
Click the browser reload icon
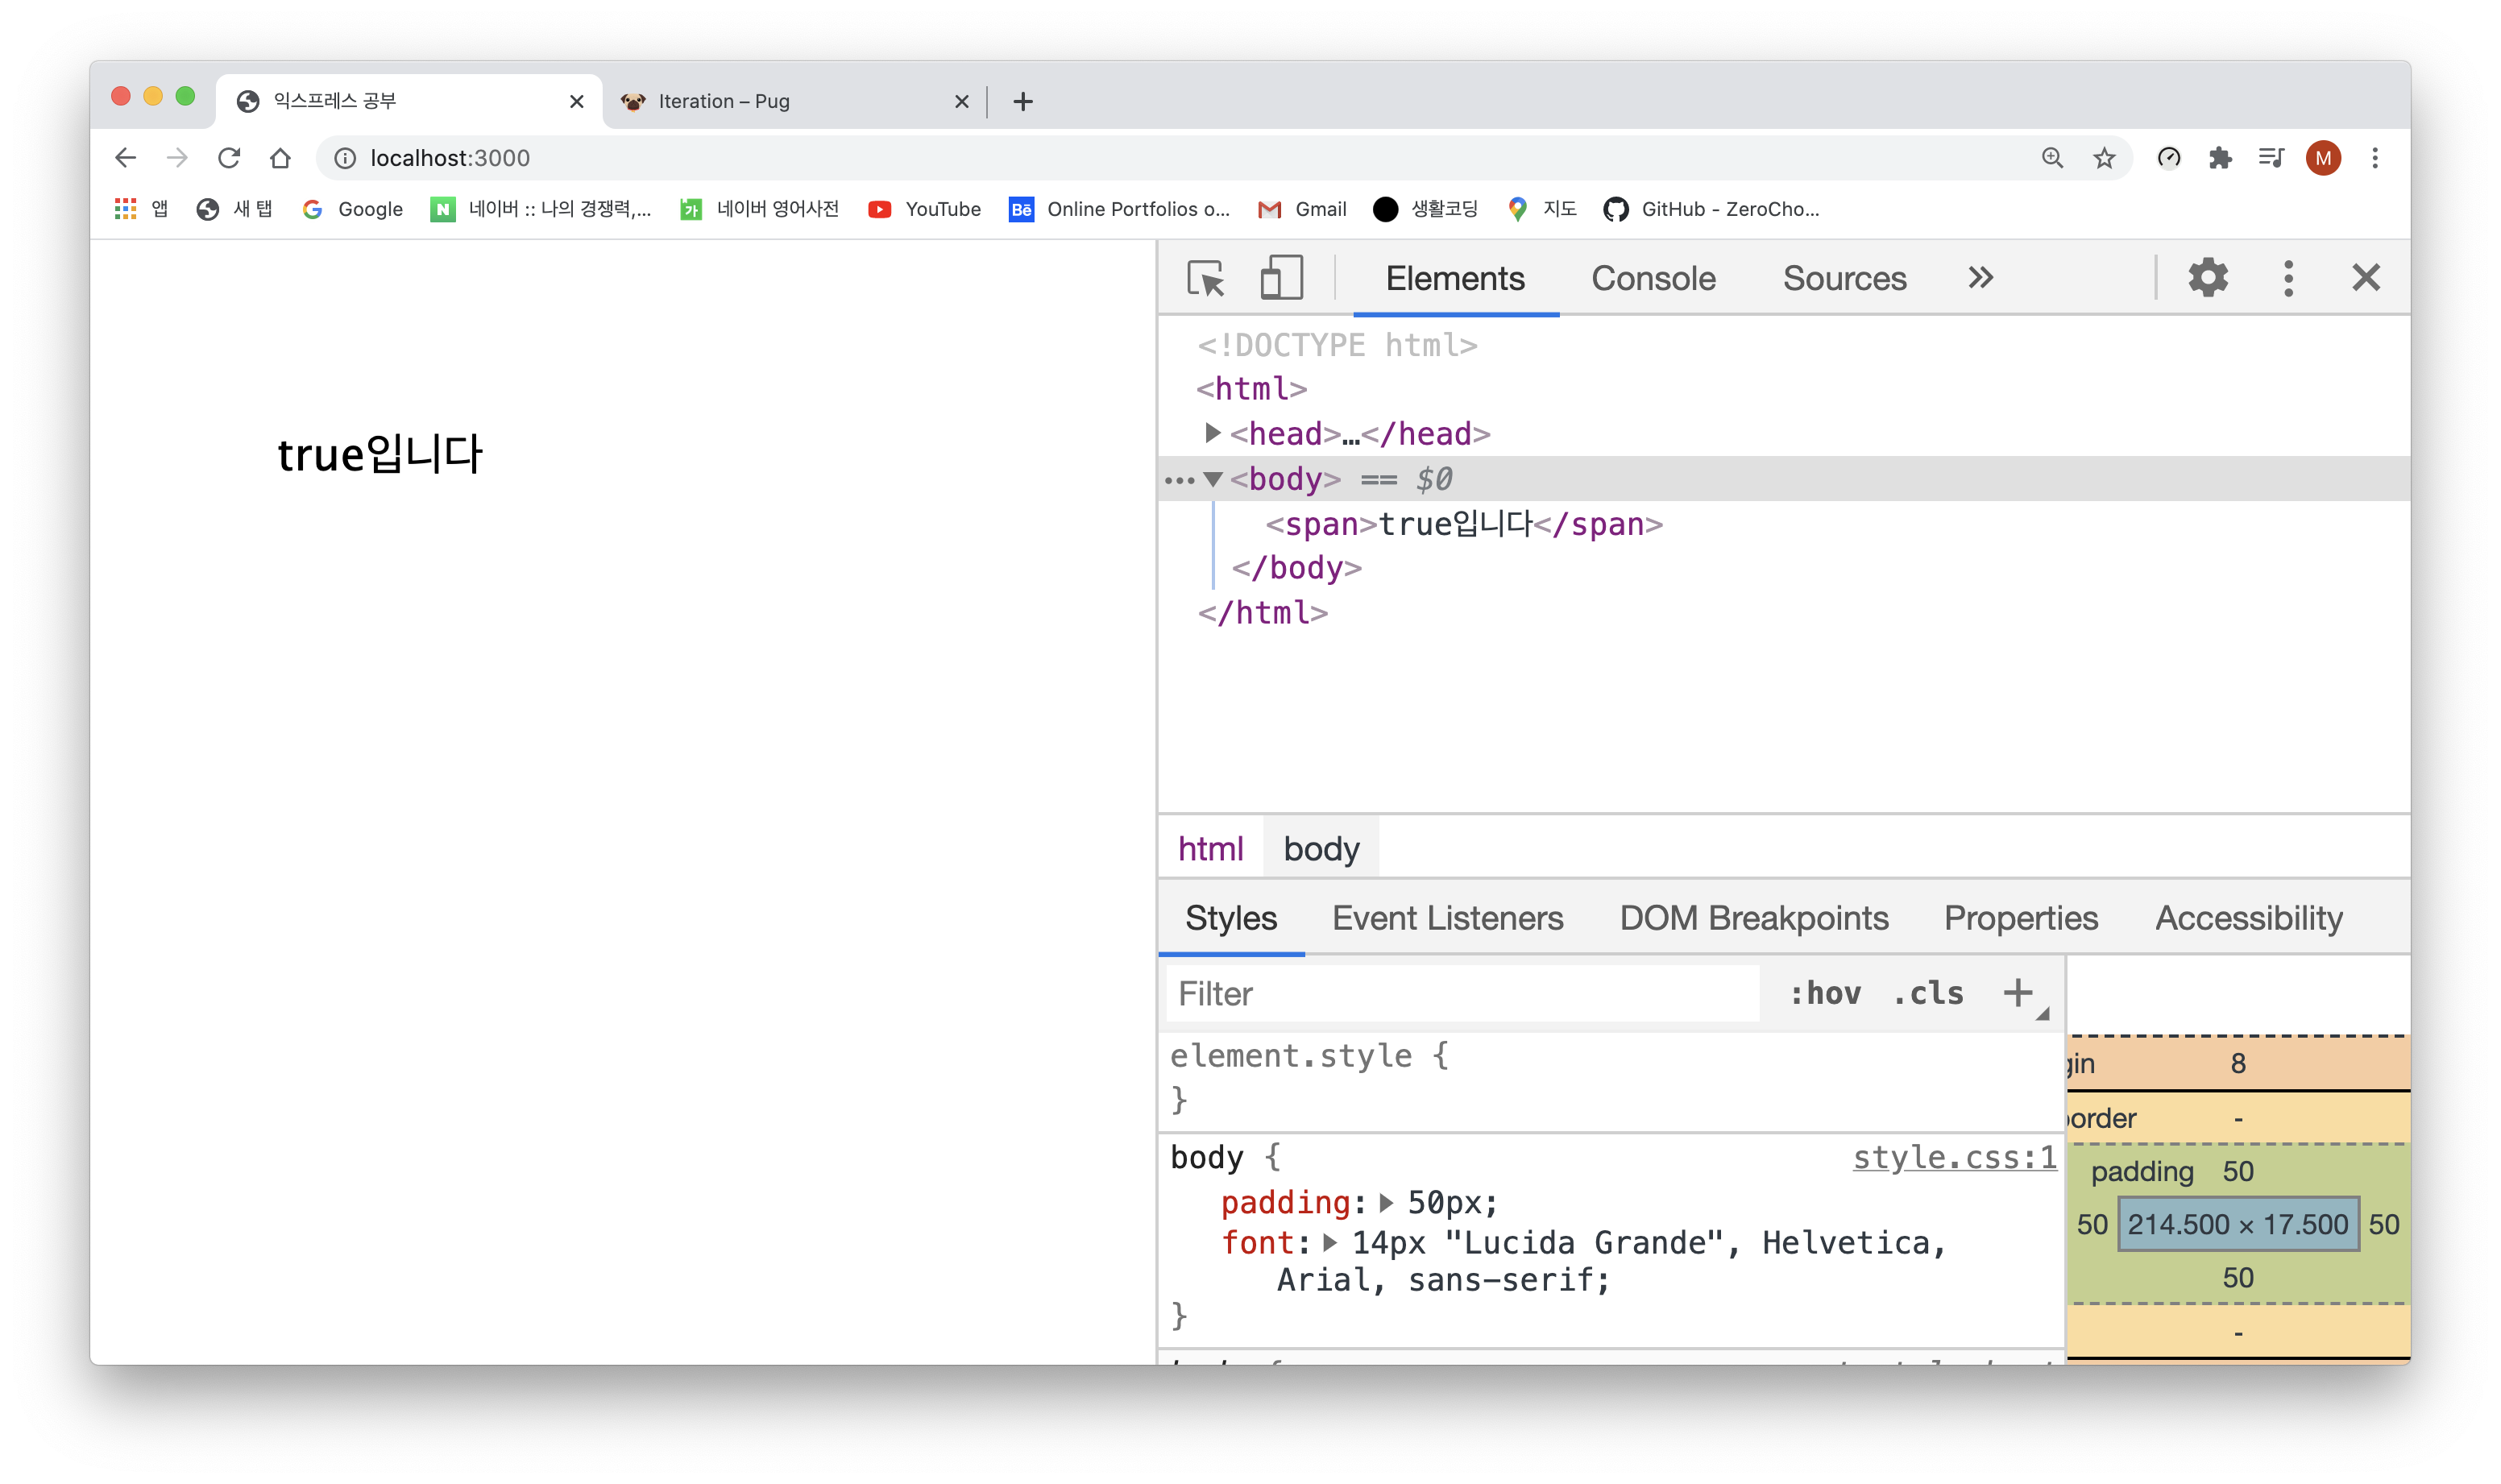[229, 158]
